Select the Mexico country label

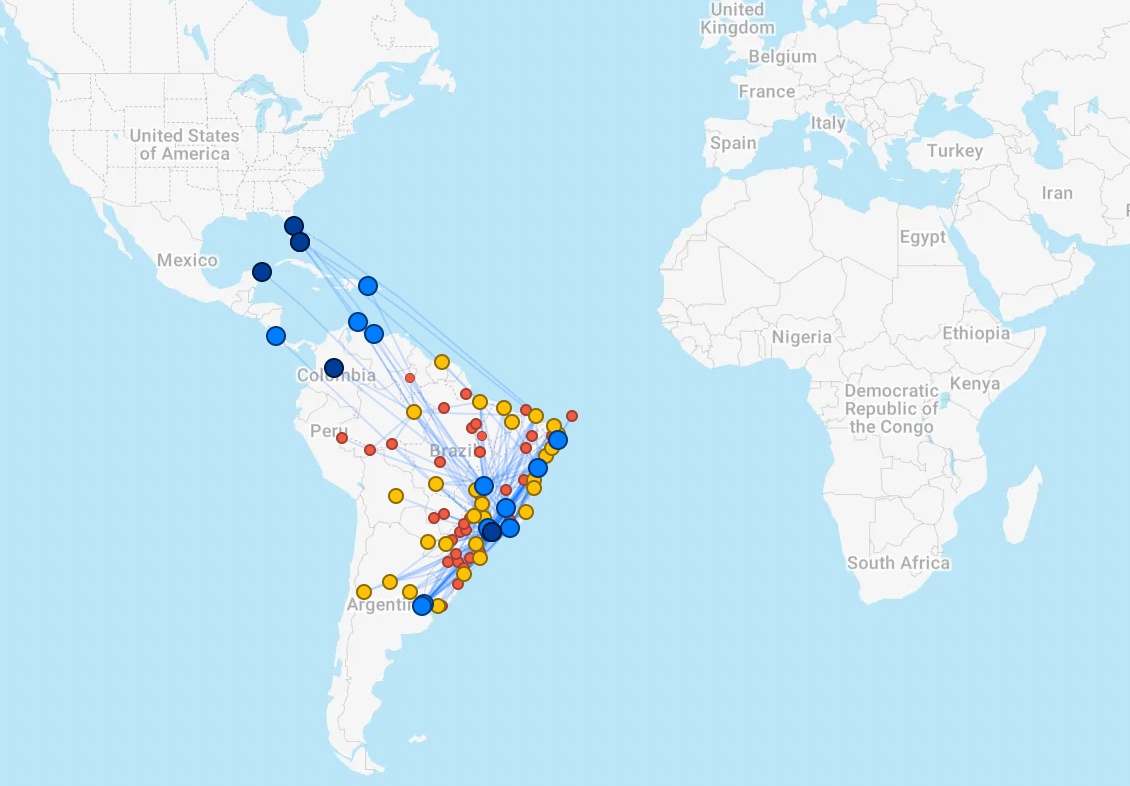(x=187, y=260)
